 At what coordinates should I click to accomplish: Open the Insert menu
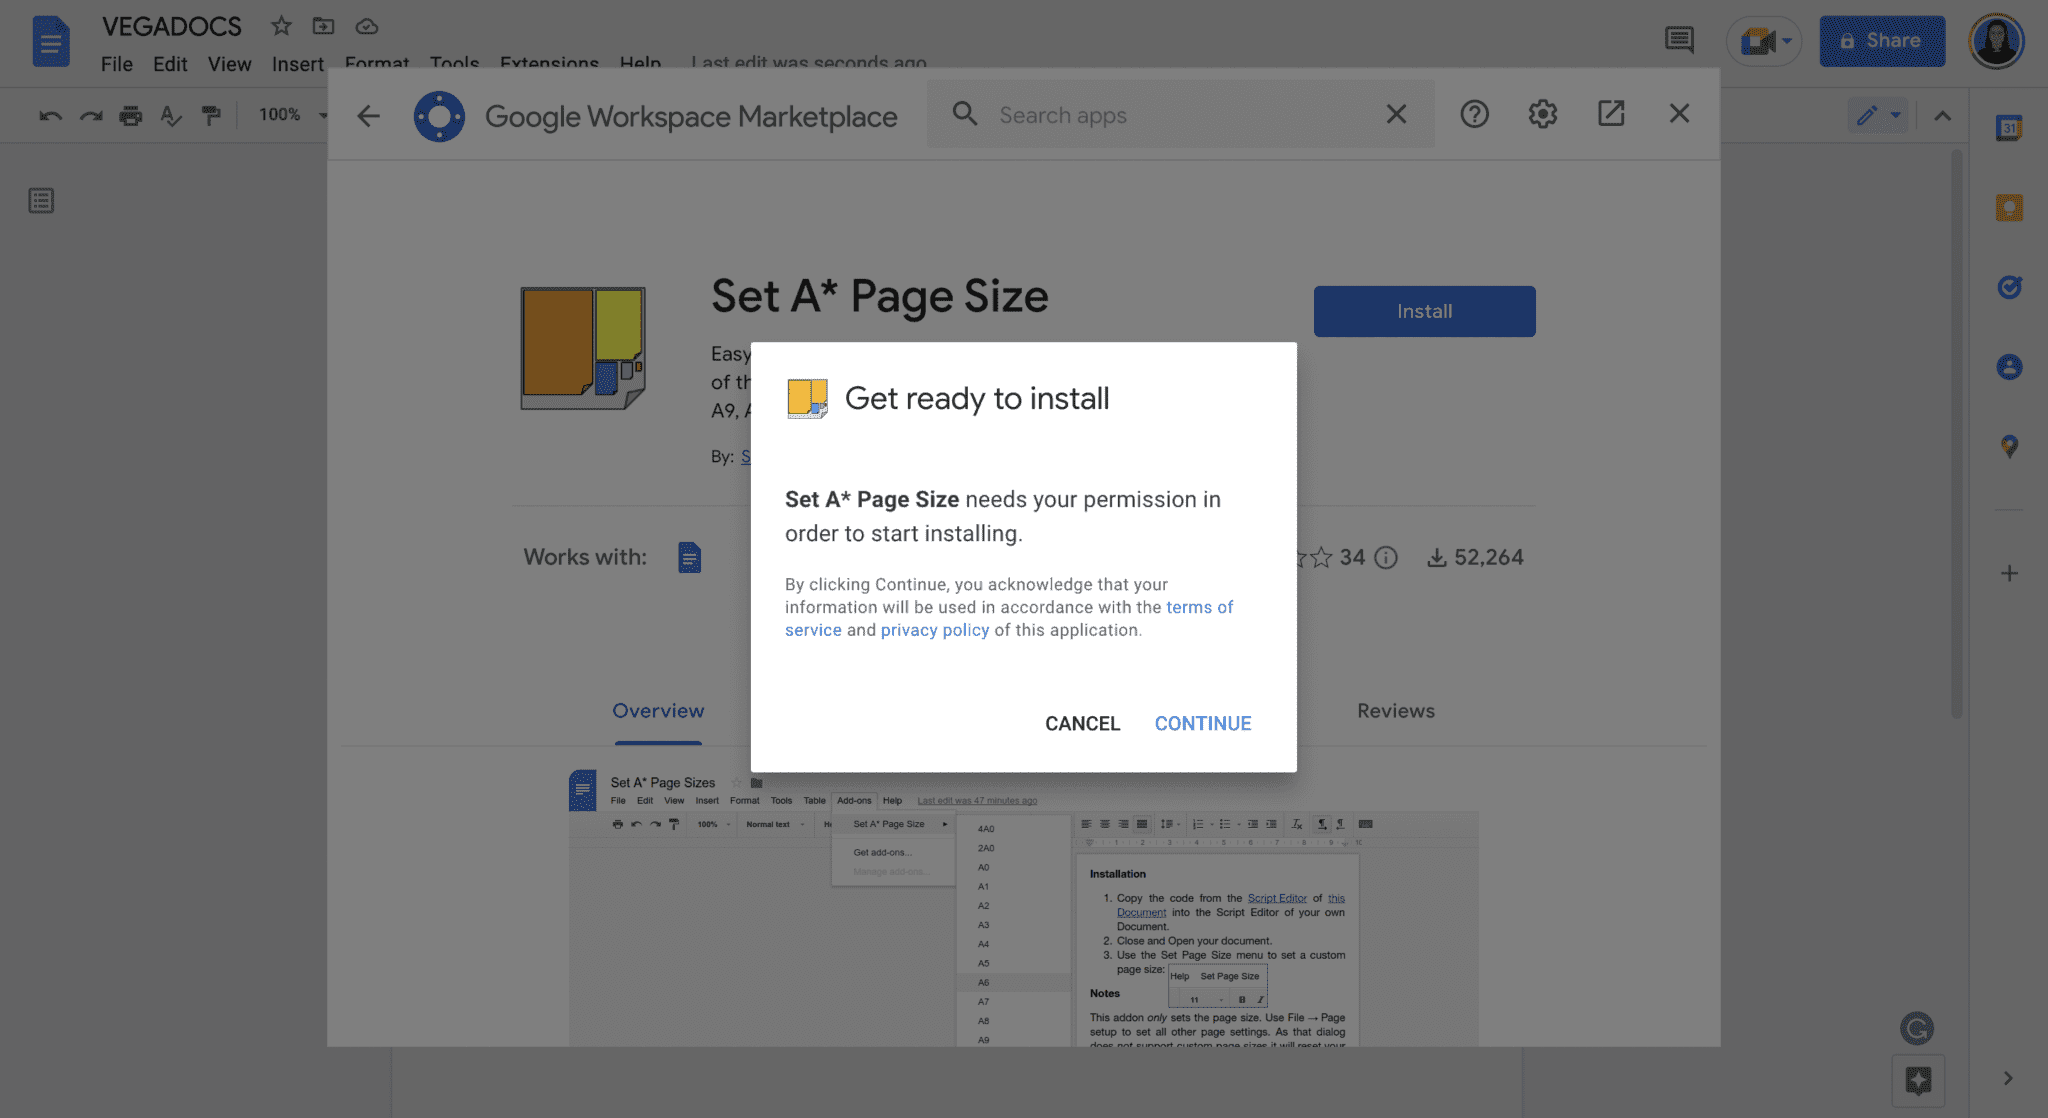coord(297,64)
